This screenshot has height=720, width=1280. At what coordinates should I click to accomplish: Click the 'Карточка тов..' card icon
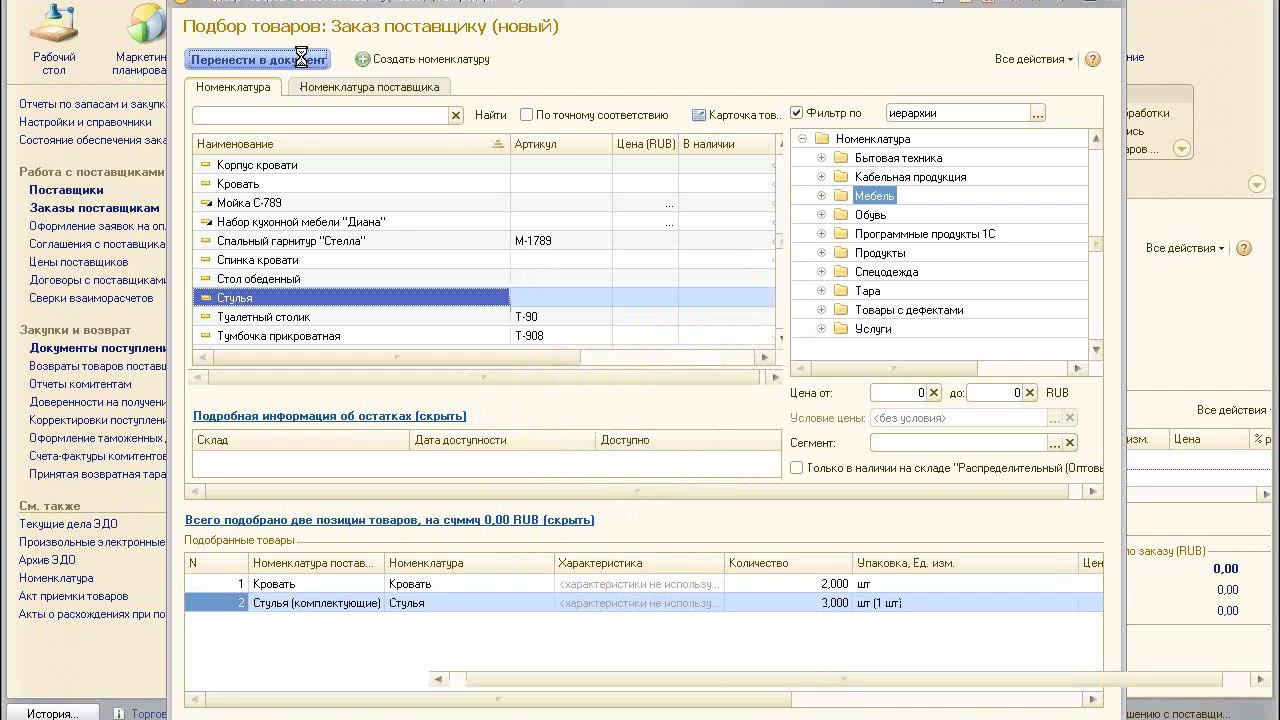(699, 116)
